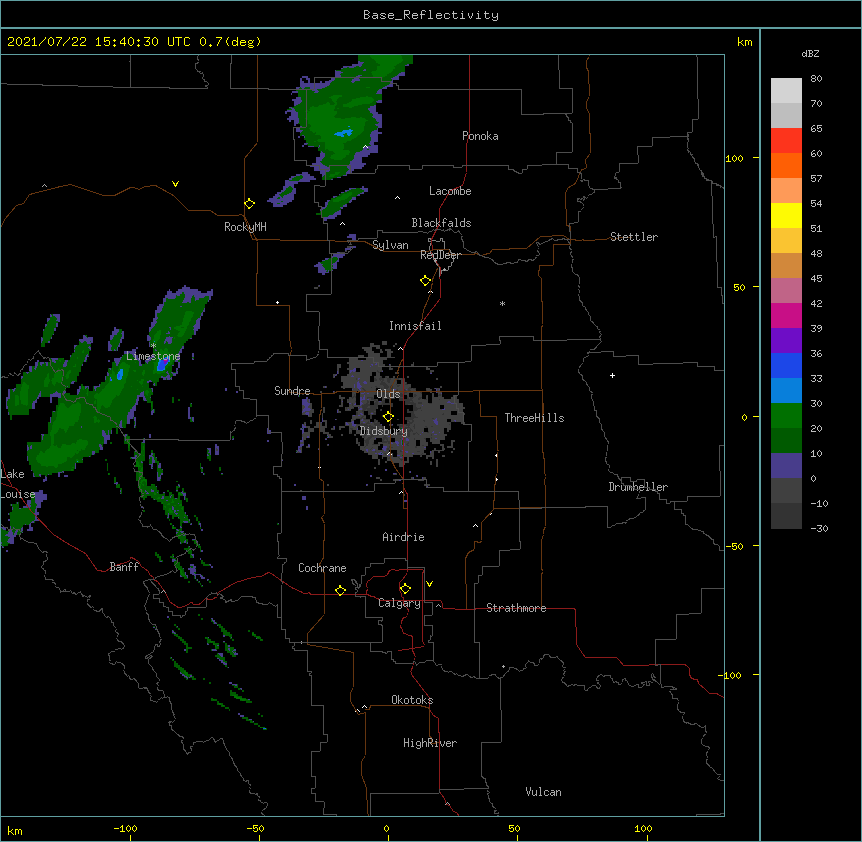Select the Olds label
Viewport: 862px width, 842px height.
coord(388,394)
